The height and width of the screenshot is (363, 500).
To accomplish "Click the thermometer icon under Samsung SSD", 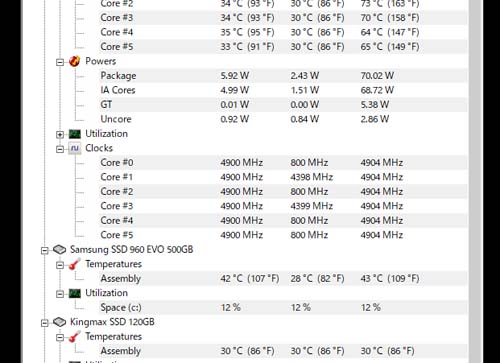I will [x=75, y=264].
